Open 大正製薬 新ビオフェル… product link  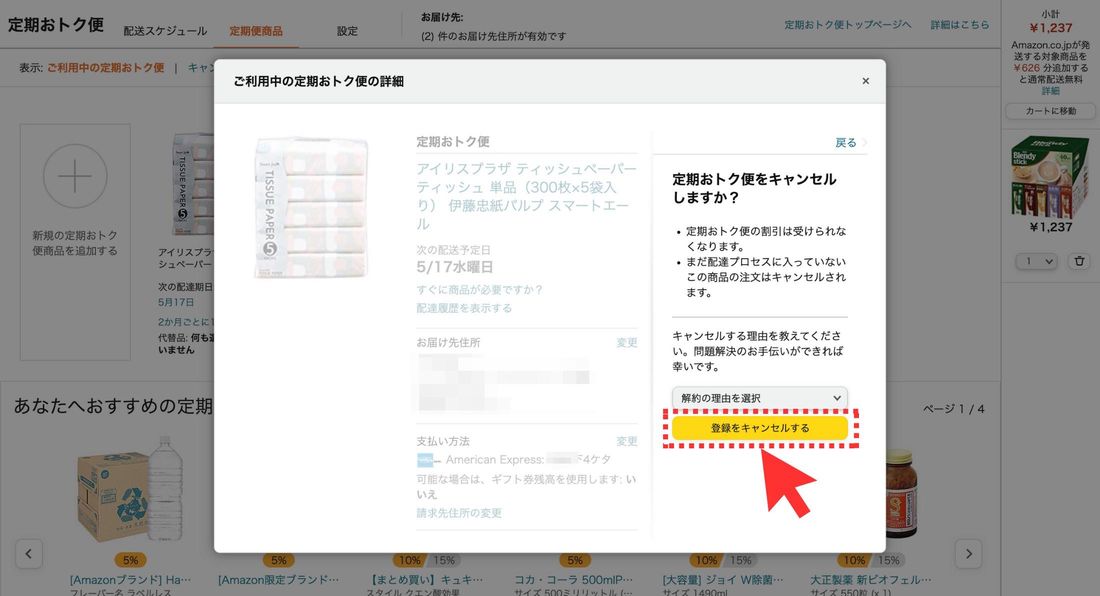click(871, 580)
